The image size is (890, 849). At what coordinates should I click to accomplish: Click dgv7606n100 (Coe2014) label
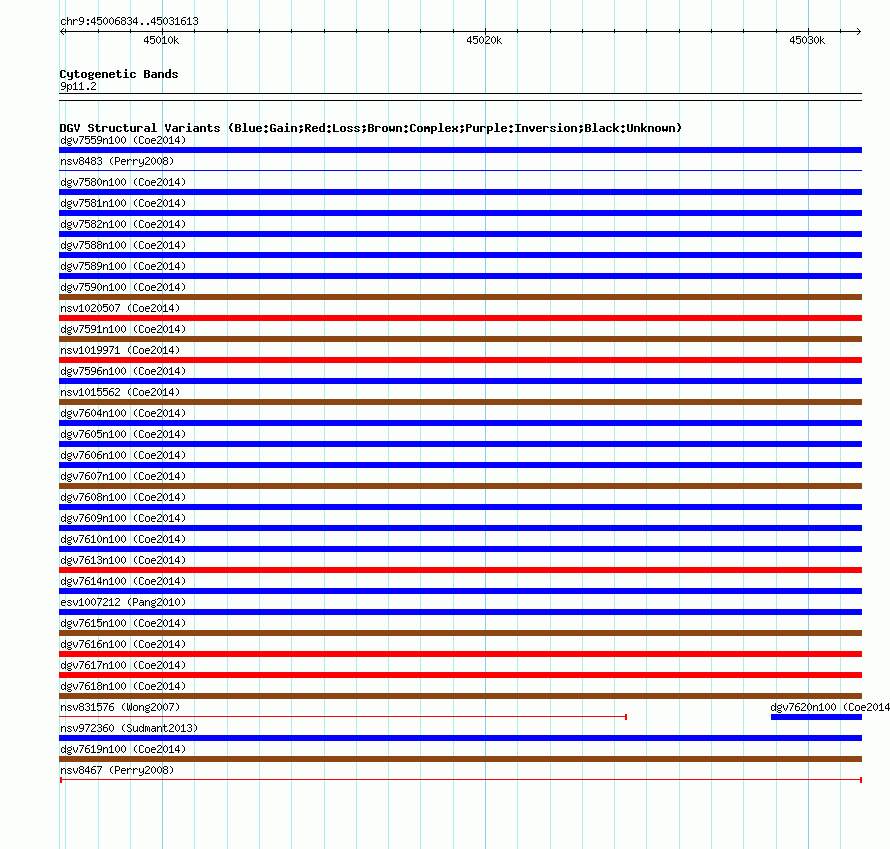coord(123,455)
